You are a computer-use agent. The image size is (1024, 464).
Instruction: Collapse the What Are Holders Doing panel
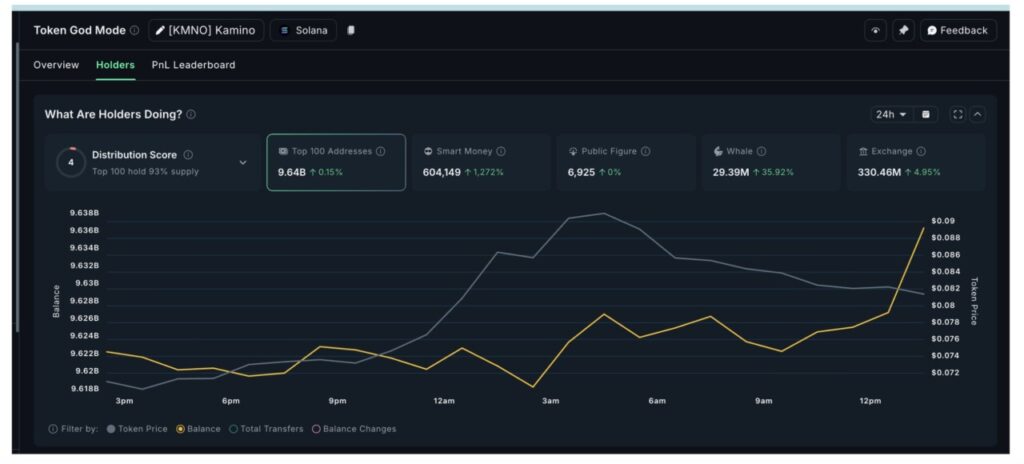click(x=978, y=114)
